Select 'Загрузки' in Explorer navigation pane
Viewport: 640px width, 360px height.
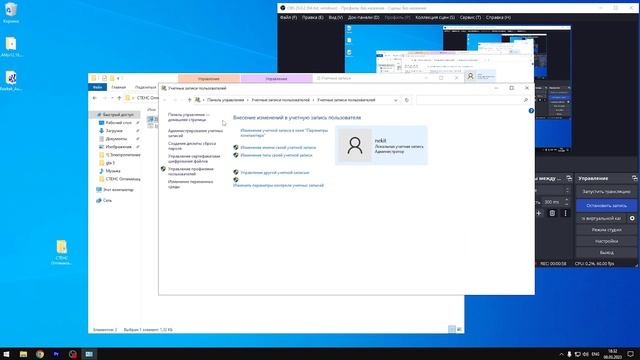tap(114, 131)
